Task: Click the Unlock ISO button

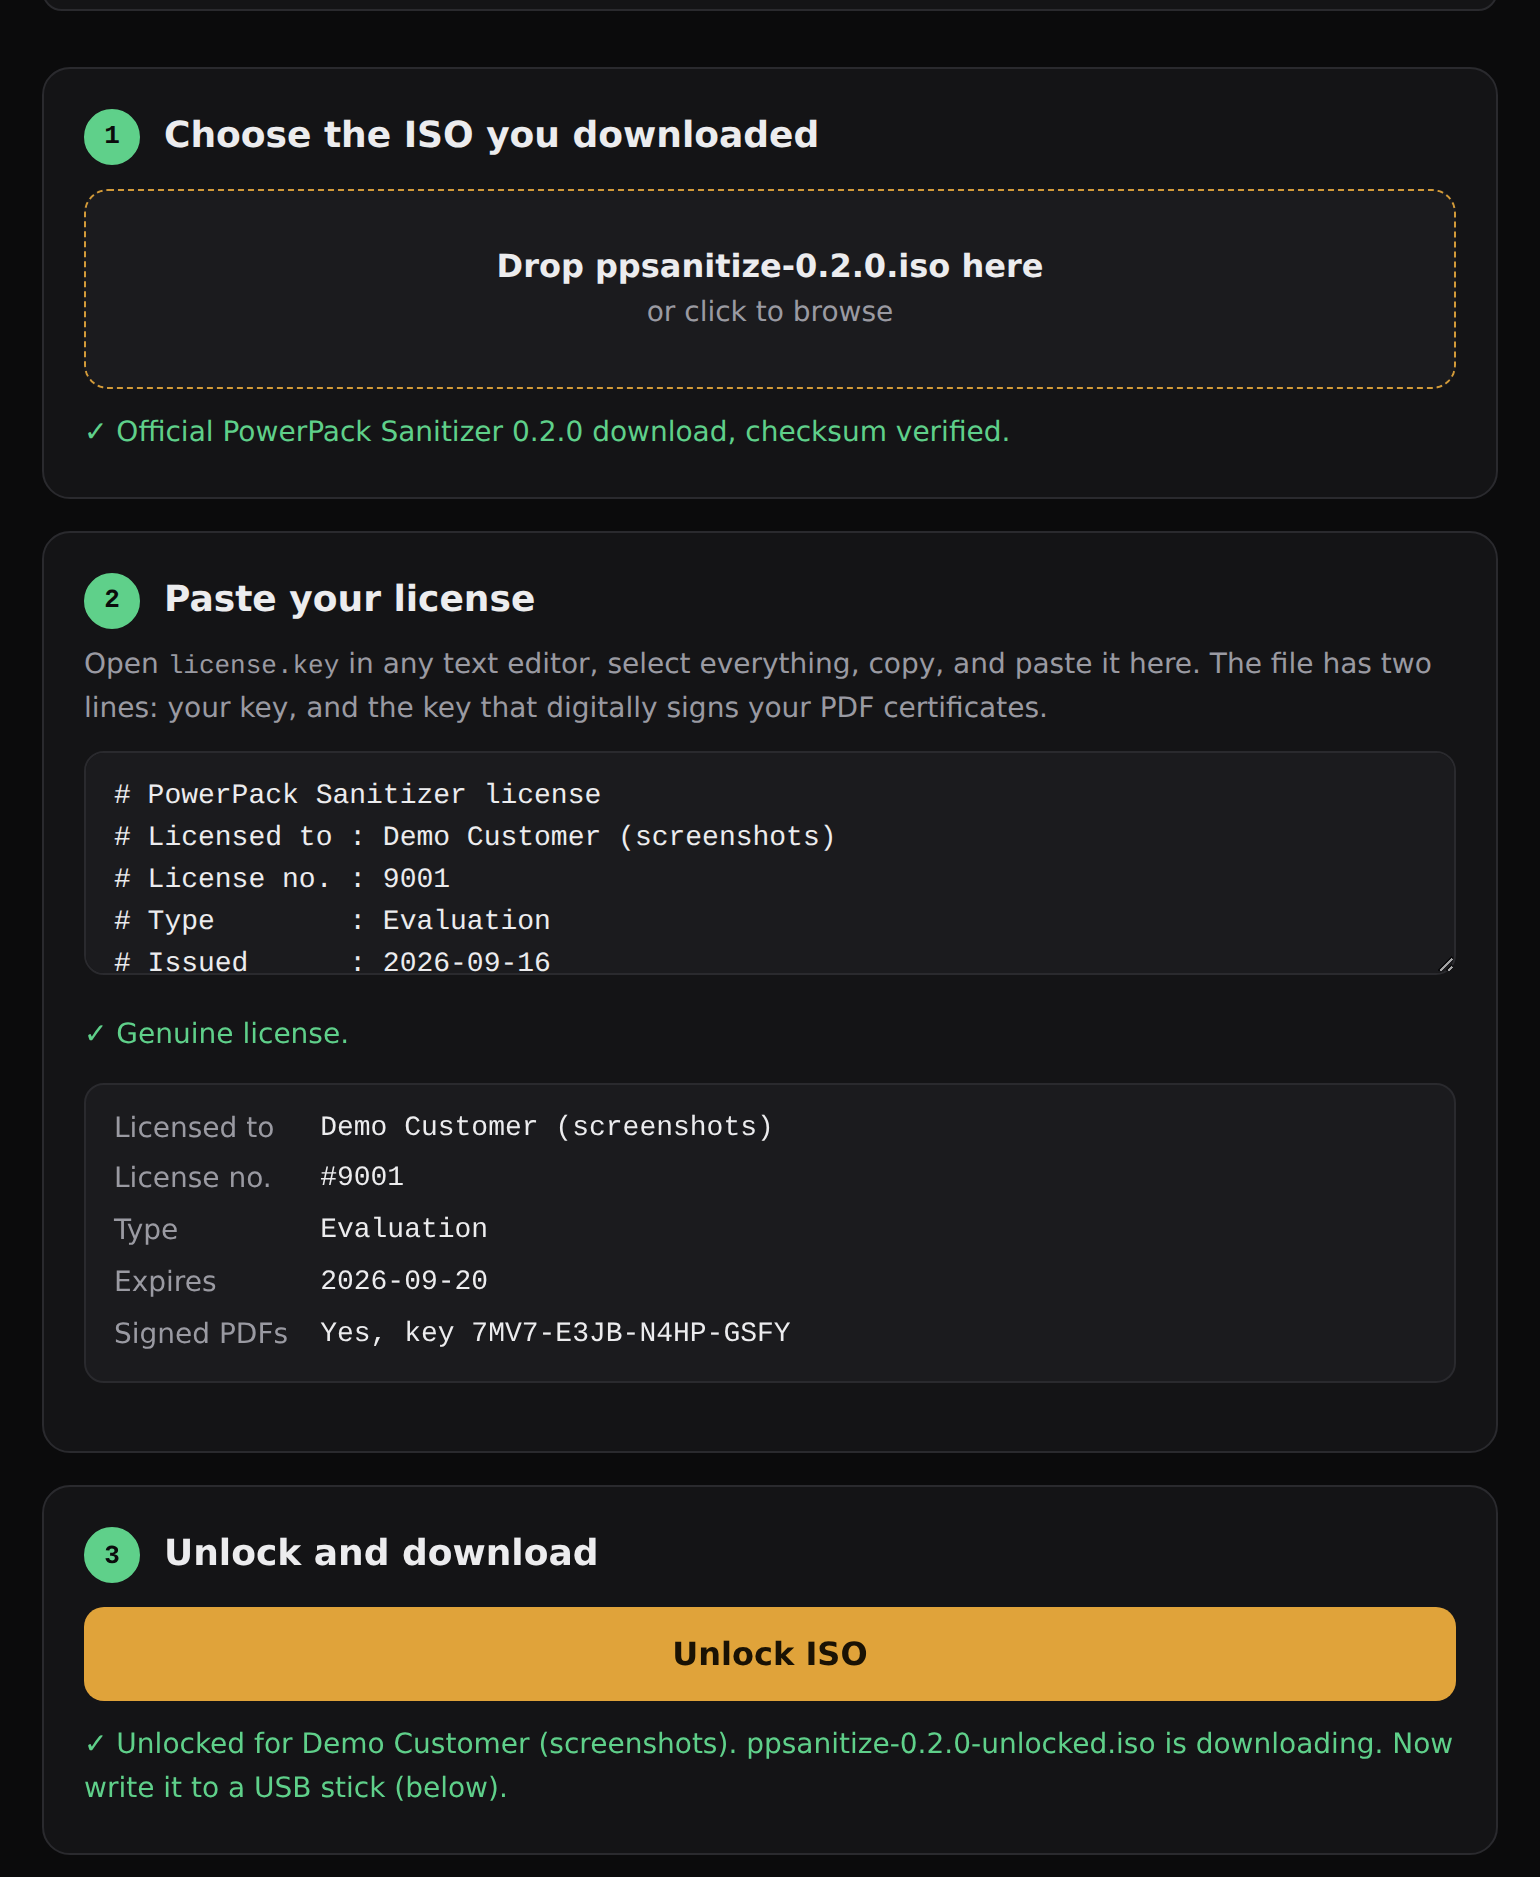Action: (769, 1653)
